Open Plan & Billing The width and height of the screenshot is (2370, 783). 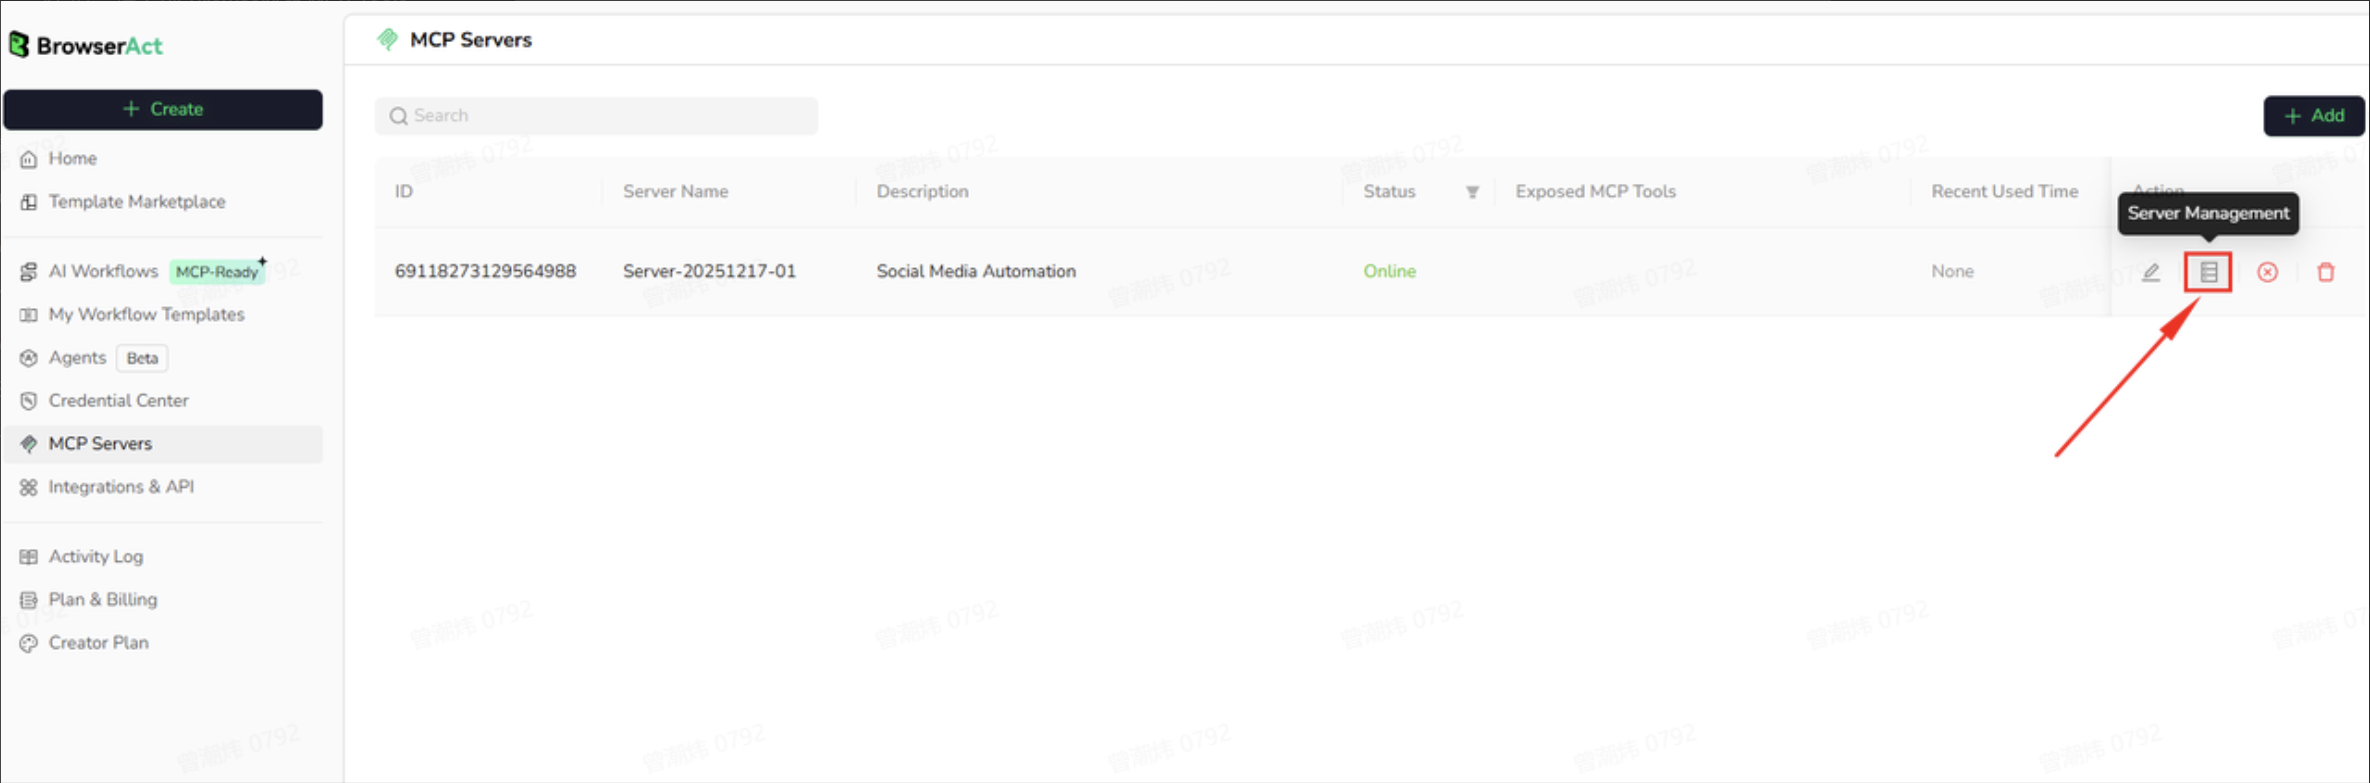click(103, 599)
